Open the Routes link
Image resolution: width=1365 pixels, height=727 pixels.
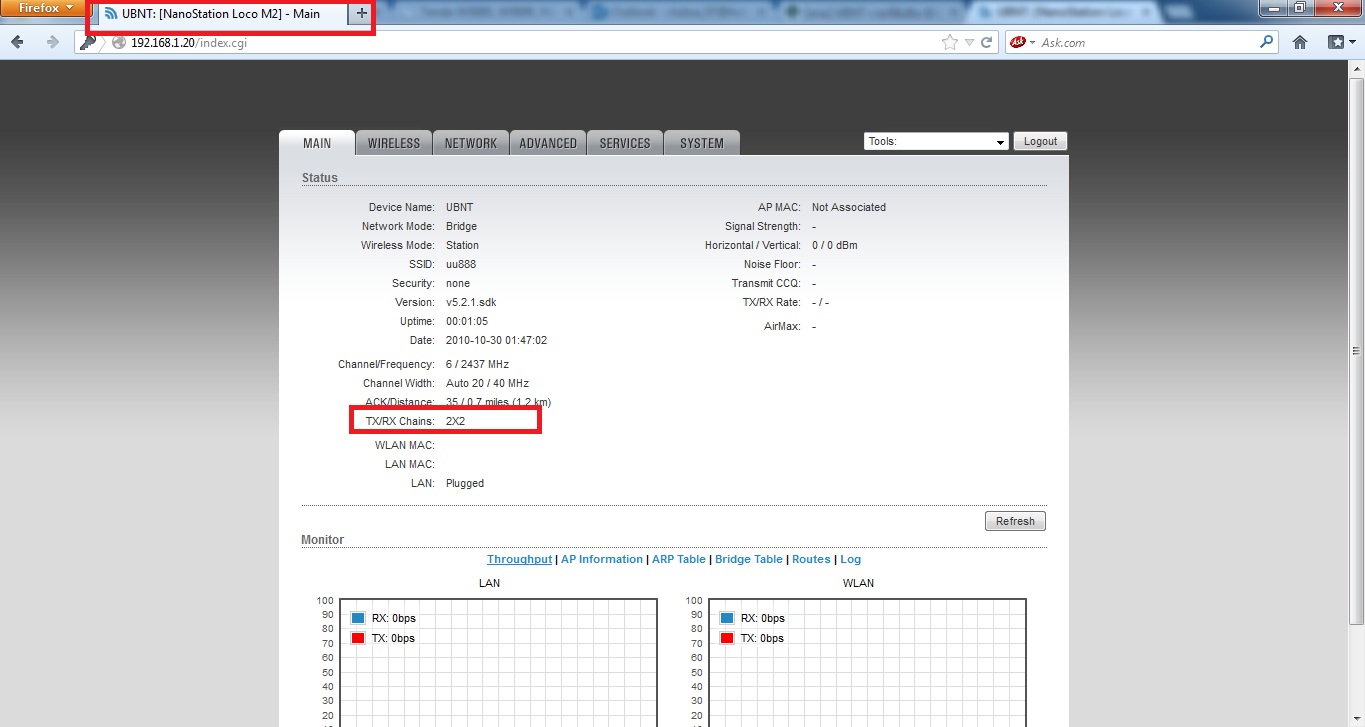click(811, 559)
